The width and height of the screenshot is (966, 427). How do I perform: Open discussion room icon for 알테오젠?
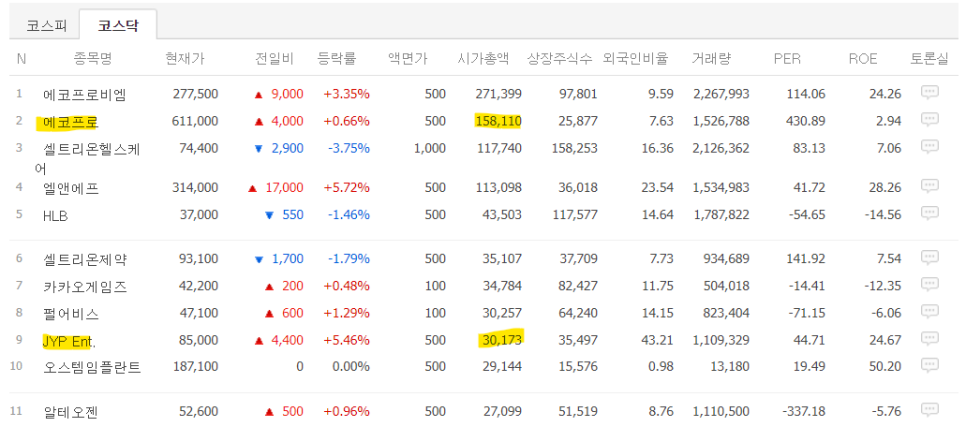point(929,409)
